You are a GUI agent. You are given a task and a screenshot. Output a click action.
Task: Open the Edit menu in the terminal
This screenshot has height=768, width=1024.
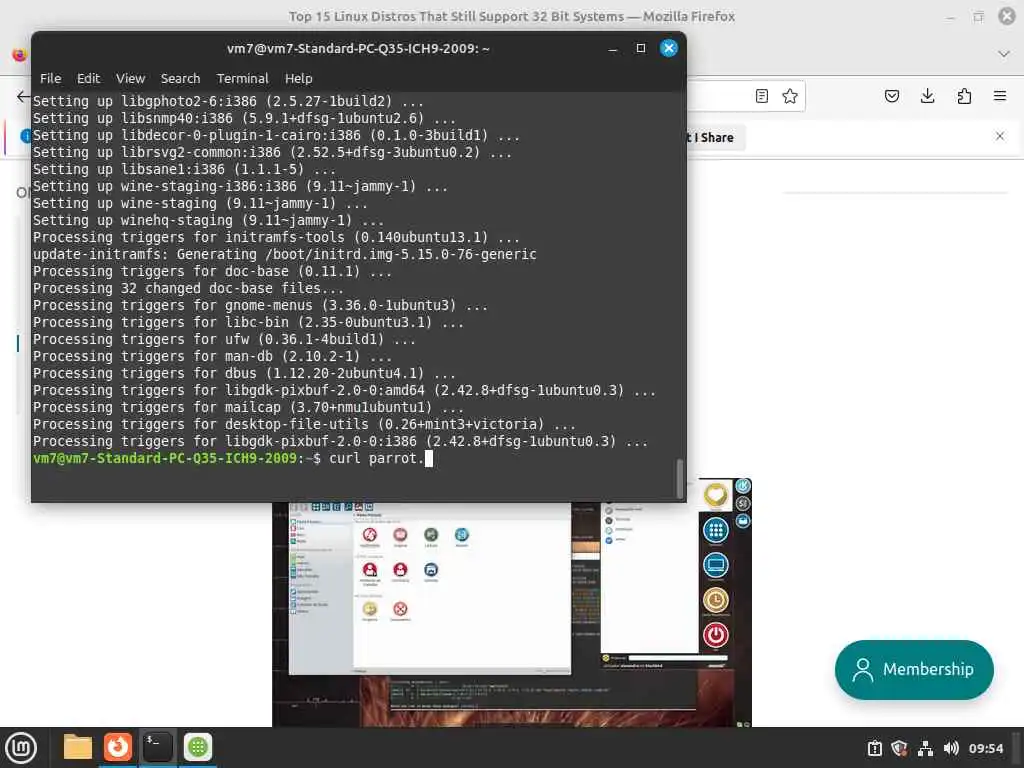coord(88,78)
